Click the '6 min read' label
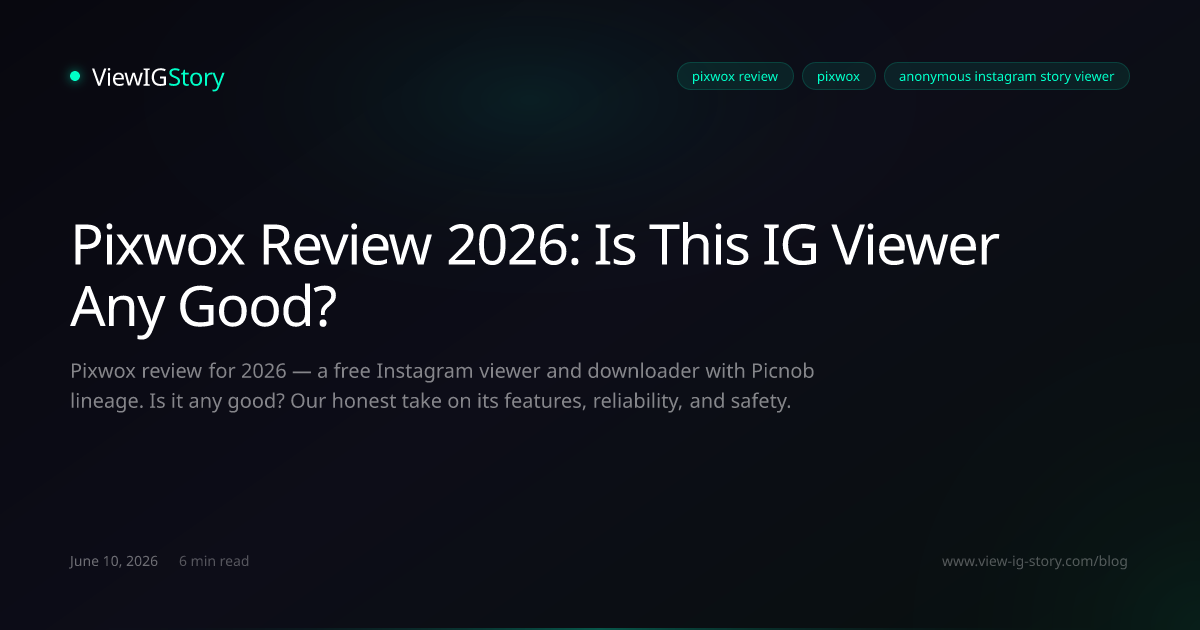Viewport: 1200px width, 630px height. 214,561
